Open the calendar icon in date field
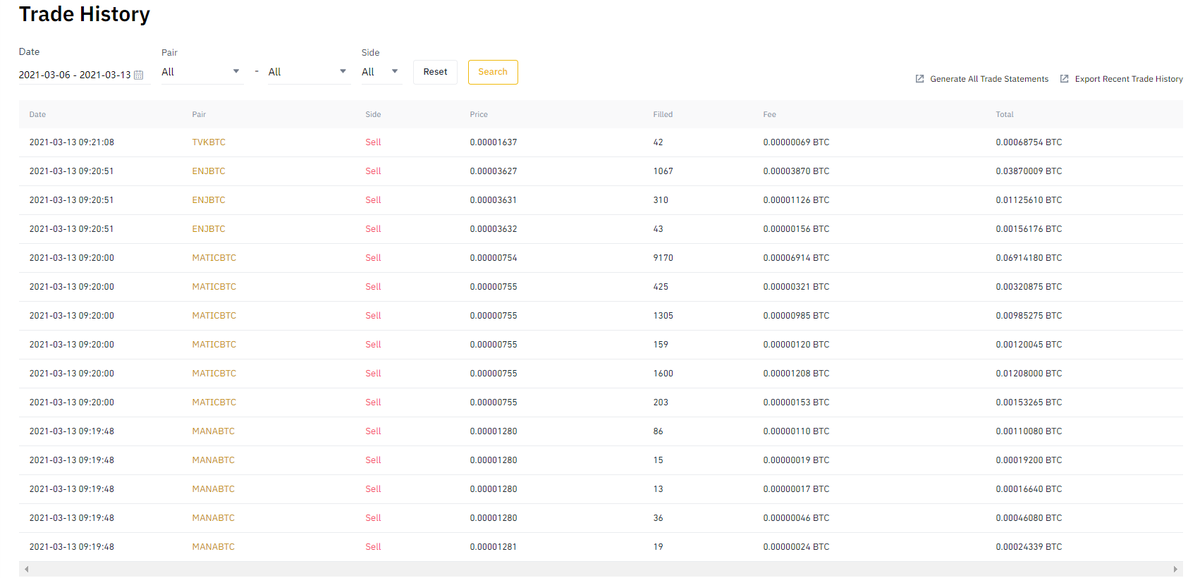1200x578 pixels. 139,75
